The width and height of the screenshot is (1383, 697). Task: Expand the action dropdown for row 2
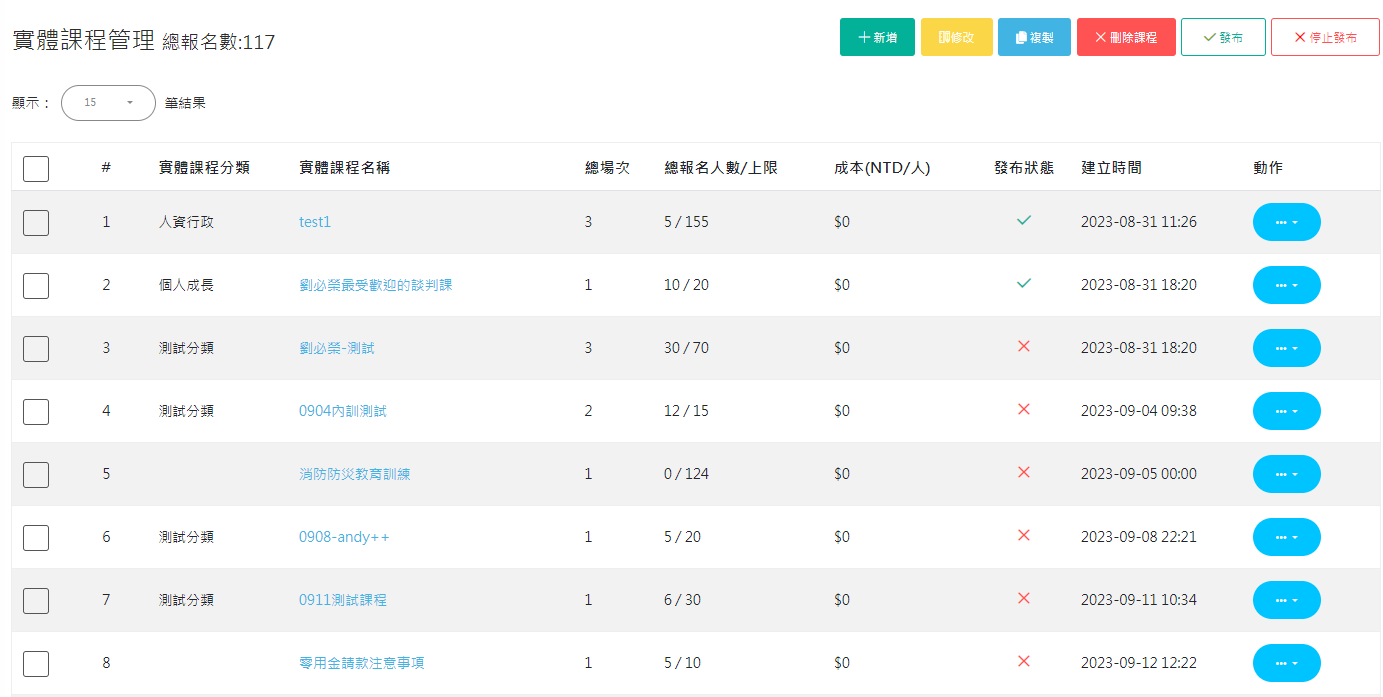coord(1286,285)
